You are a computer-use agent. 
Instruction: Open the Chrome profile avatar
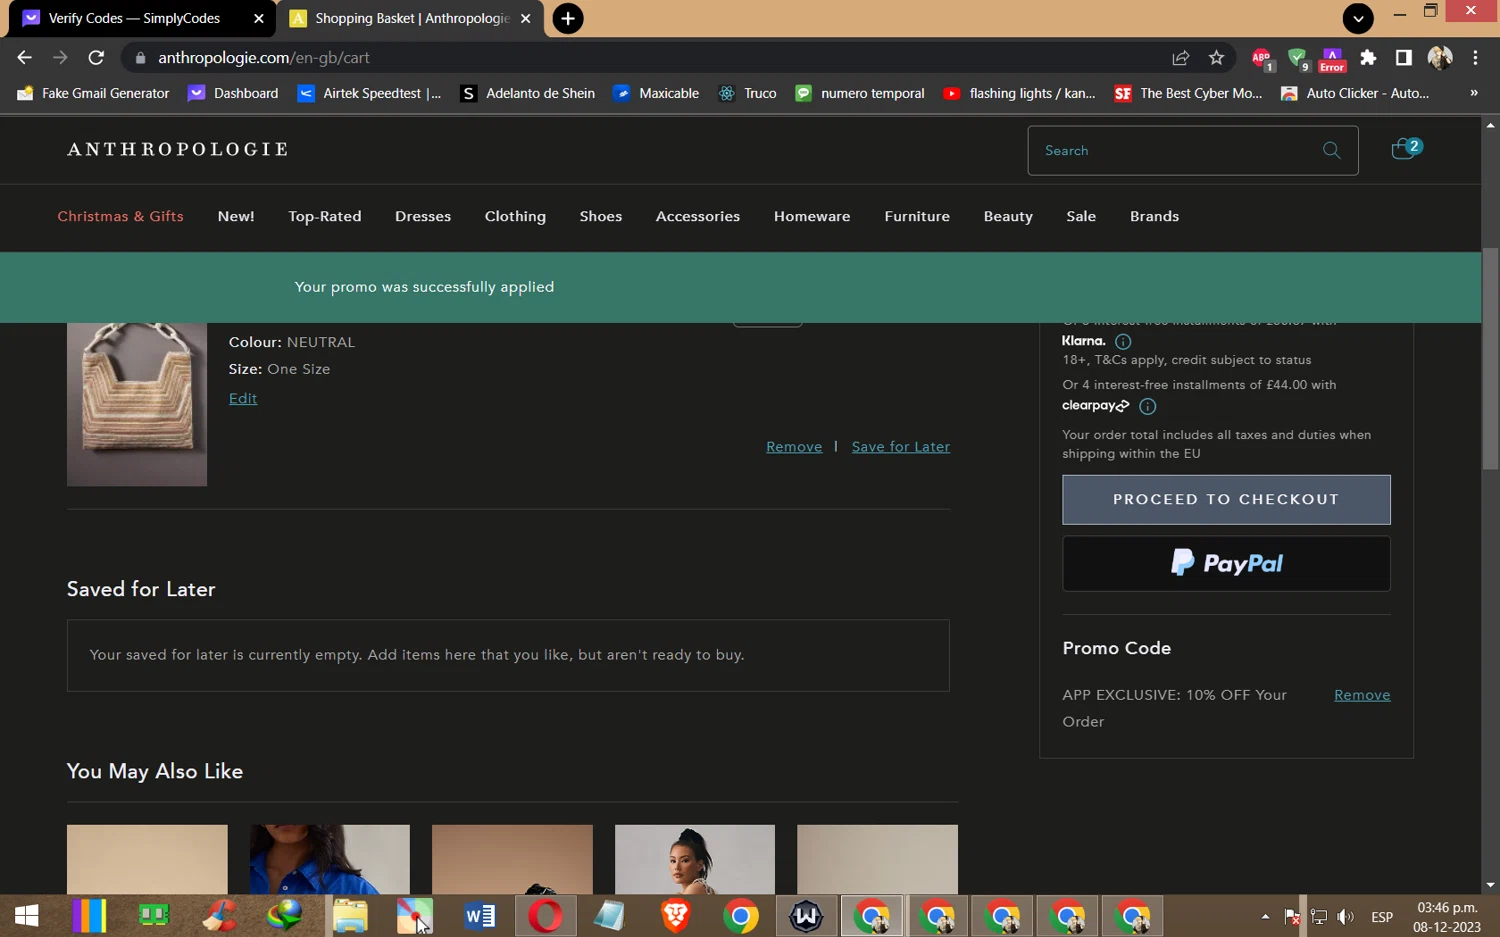[1440, 58]
